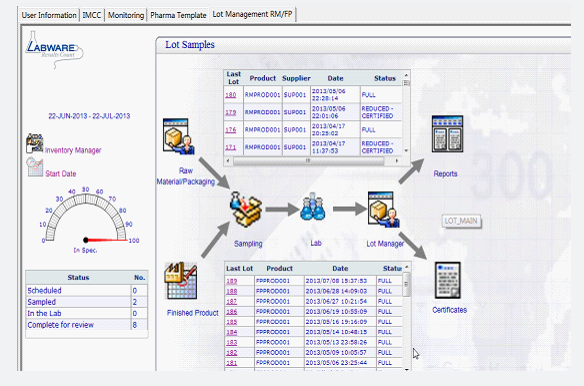Open the Sampling boxes icon

coord(245,209)
